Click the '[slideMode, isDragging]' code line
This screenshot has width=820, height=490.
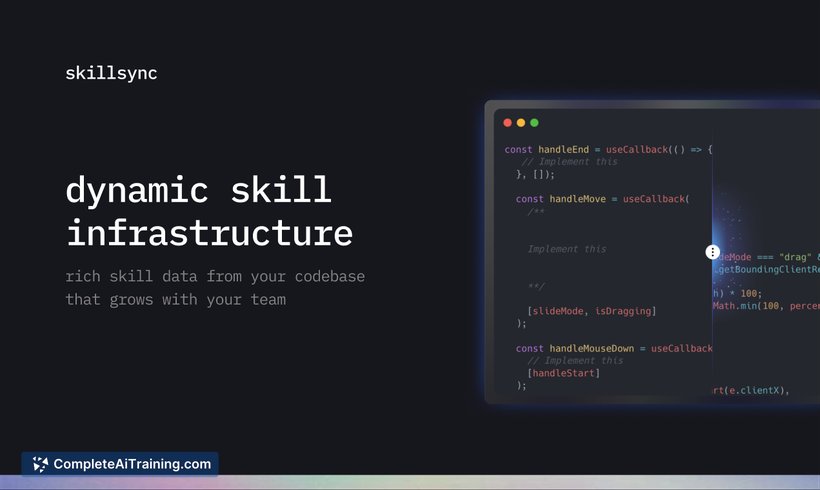591,311
